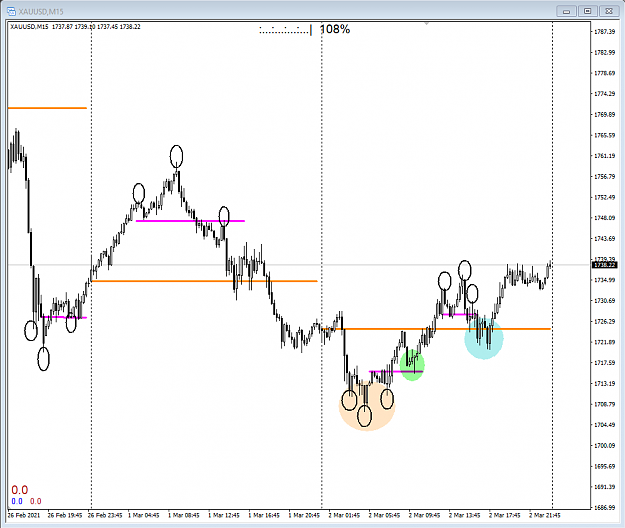This screenshot has width=625, height=528.
Task: Click the 1 Mar 04:45 time label
Action: tap(143, 515)
